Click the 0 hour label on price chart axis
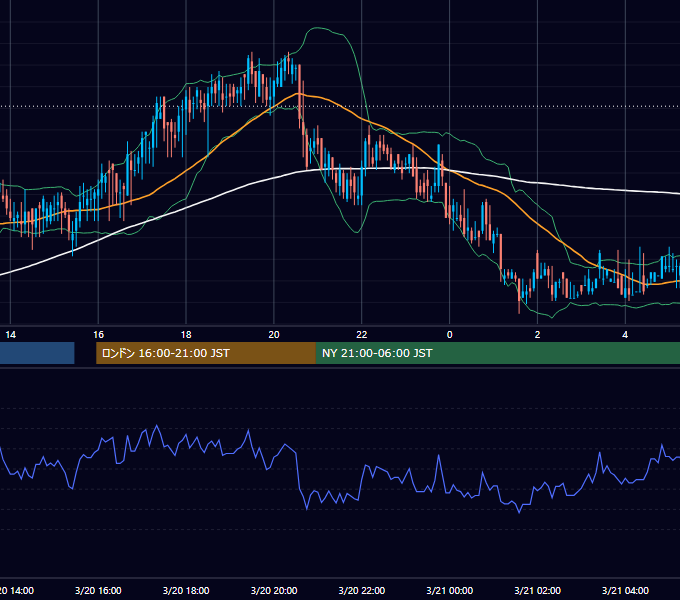This screenshot has width=680, height=600. point(450,335)
